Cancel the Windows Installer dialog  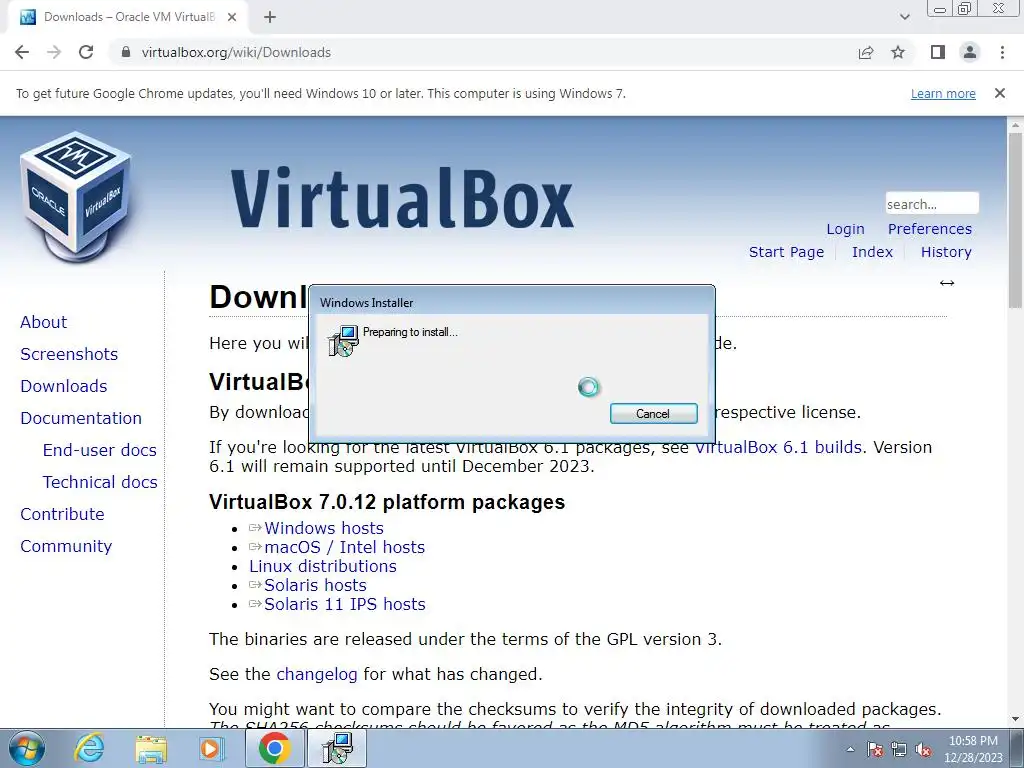tap(654, 413)
